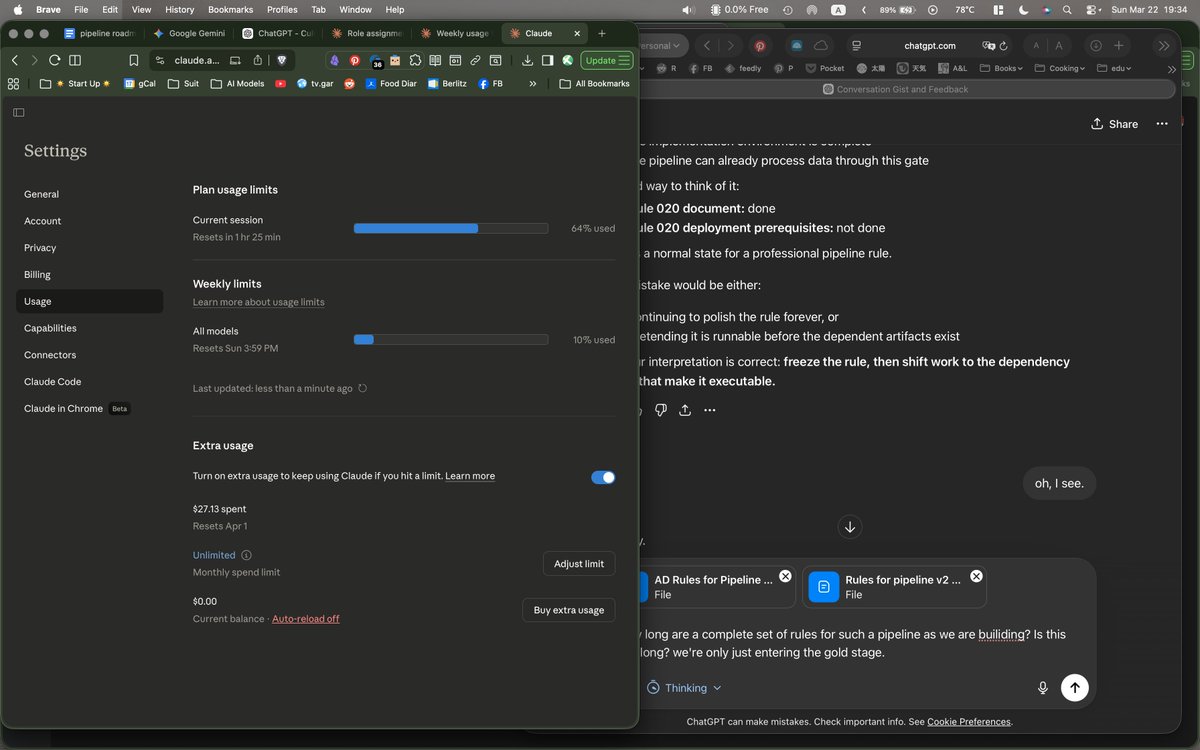
Task: Open the Brave apps grid icon
Action: pos(14,84)
